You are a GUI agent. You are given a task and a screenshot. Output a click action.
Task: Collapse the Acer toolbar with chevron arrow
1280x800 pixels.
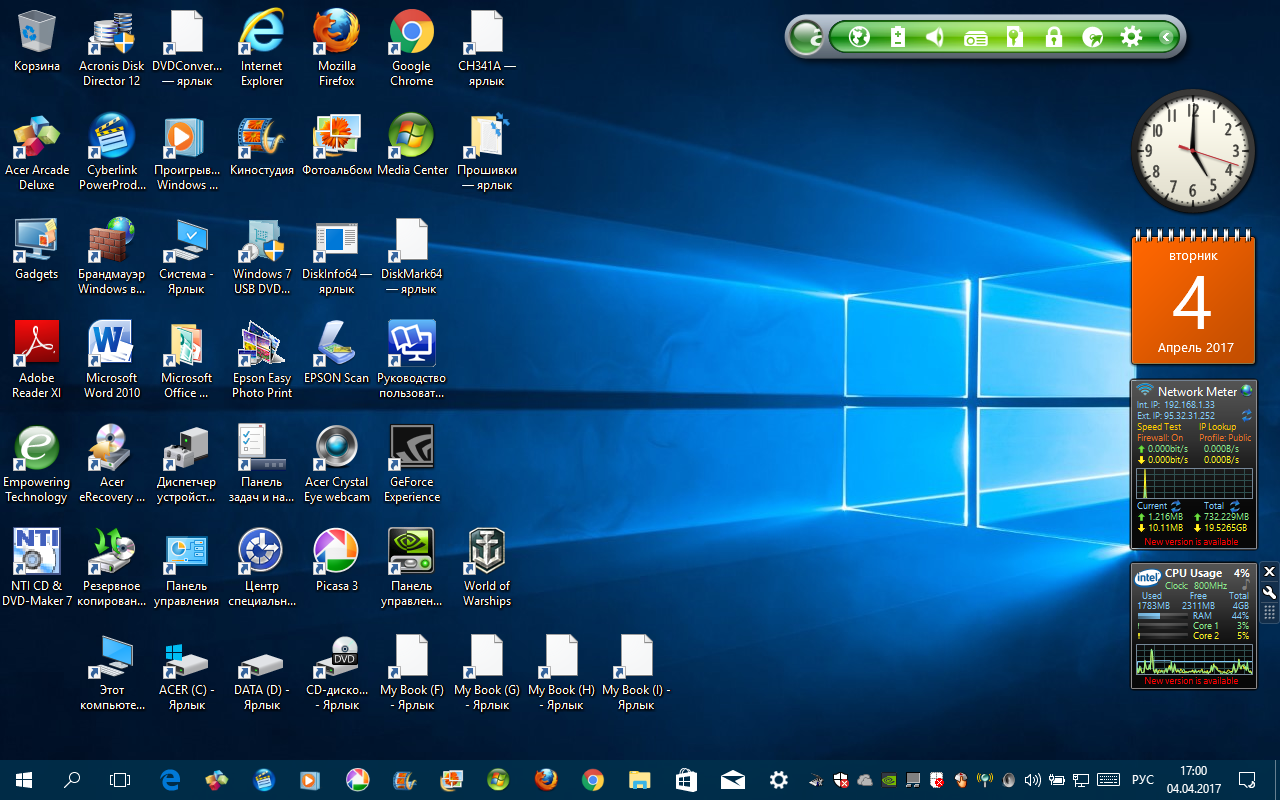(x=1165, y=37)
